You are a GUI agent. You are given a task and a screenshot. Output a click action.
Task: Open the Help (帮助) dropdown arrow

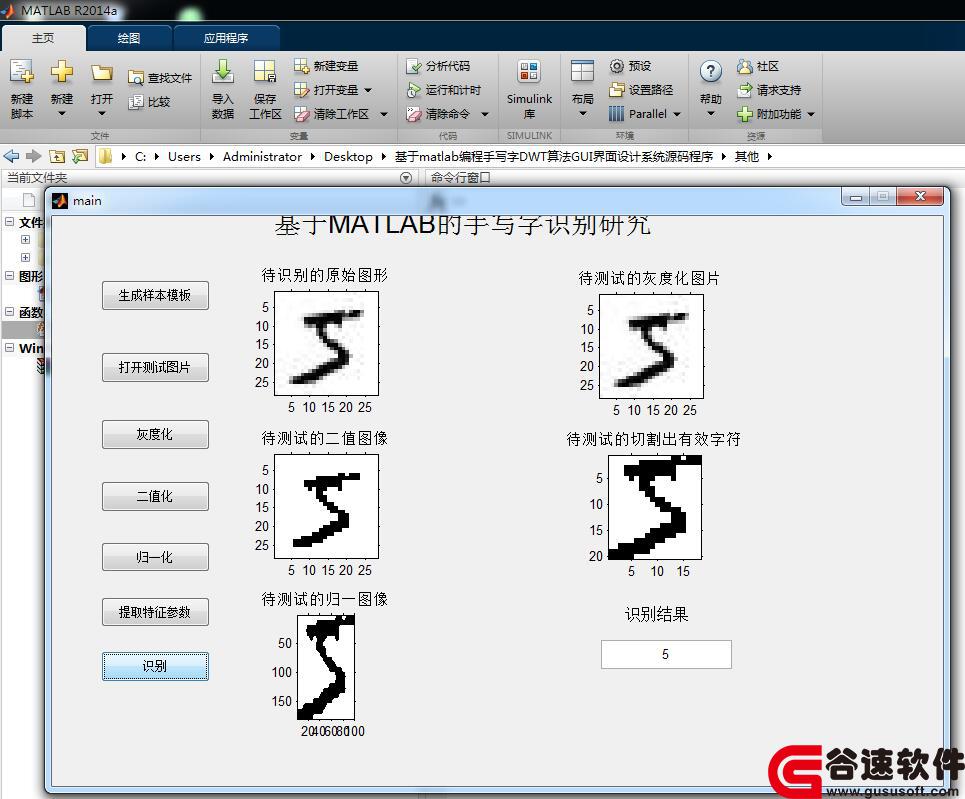(711, 114)
